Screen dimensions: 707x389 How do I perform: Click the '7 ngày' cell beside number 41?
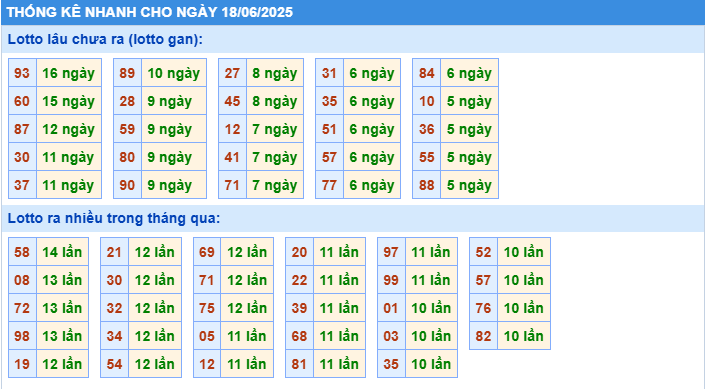(275, 156)
